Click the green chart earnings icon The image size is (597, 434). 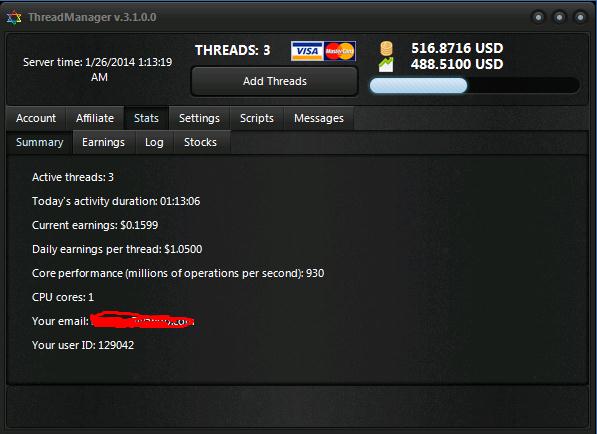(x=386, y=65)
